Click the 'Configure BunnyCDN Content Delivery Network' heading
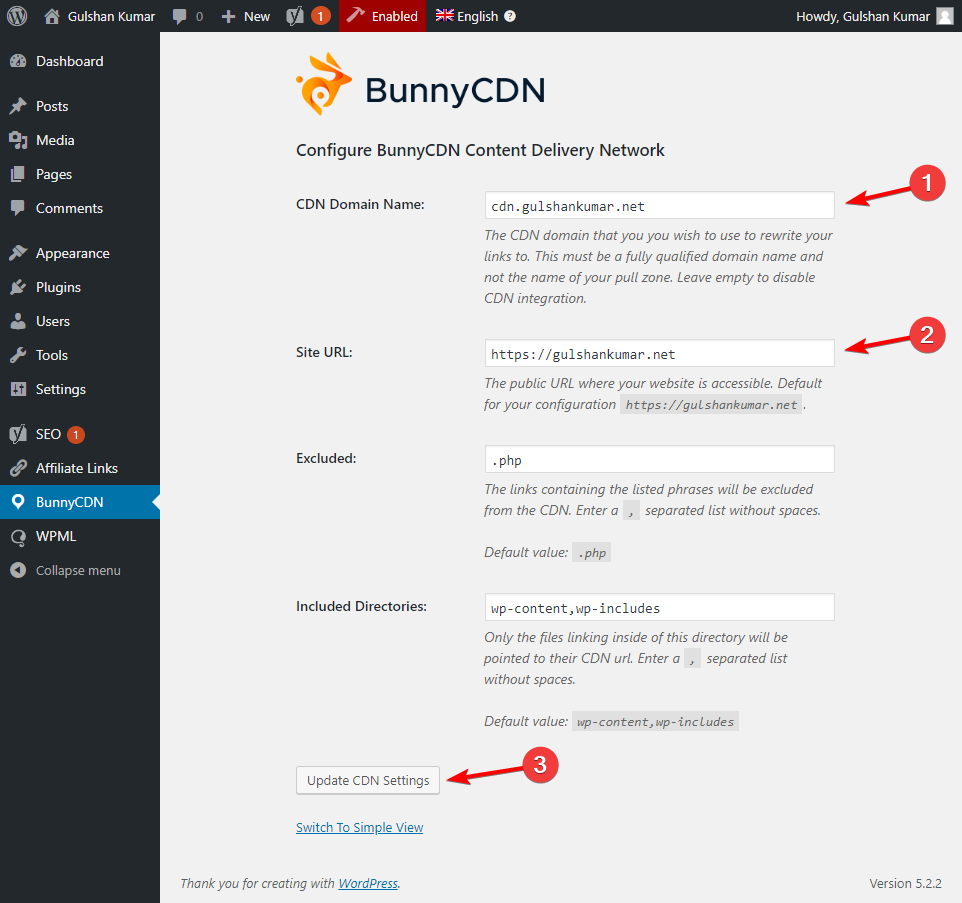The height and width of the screenshot is (903, 962). click(x=480, y=150)
